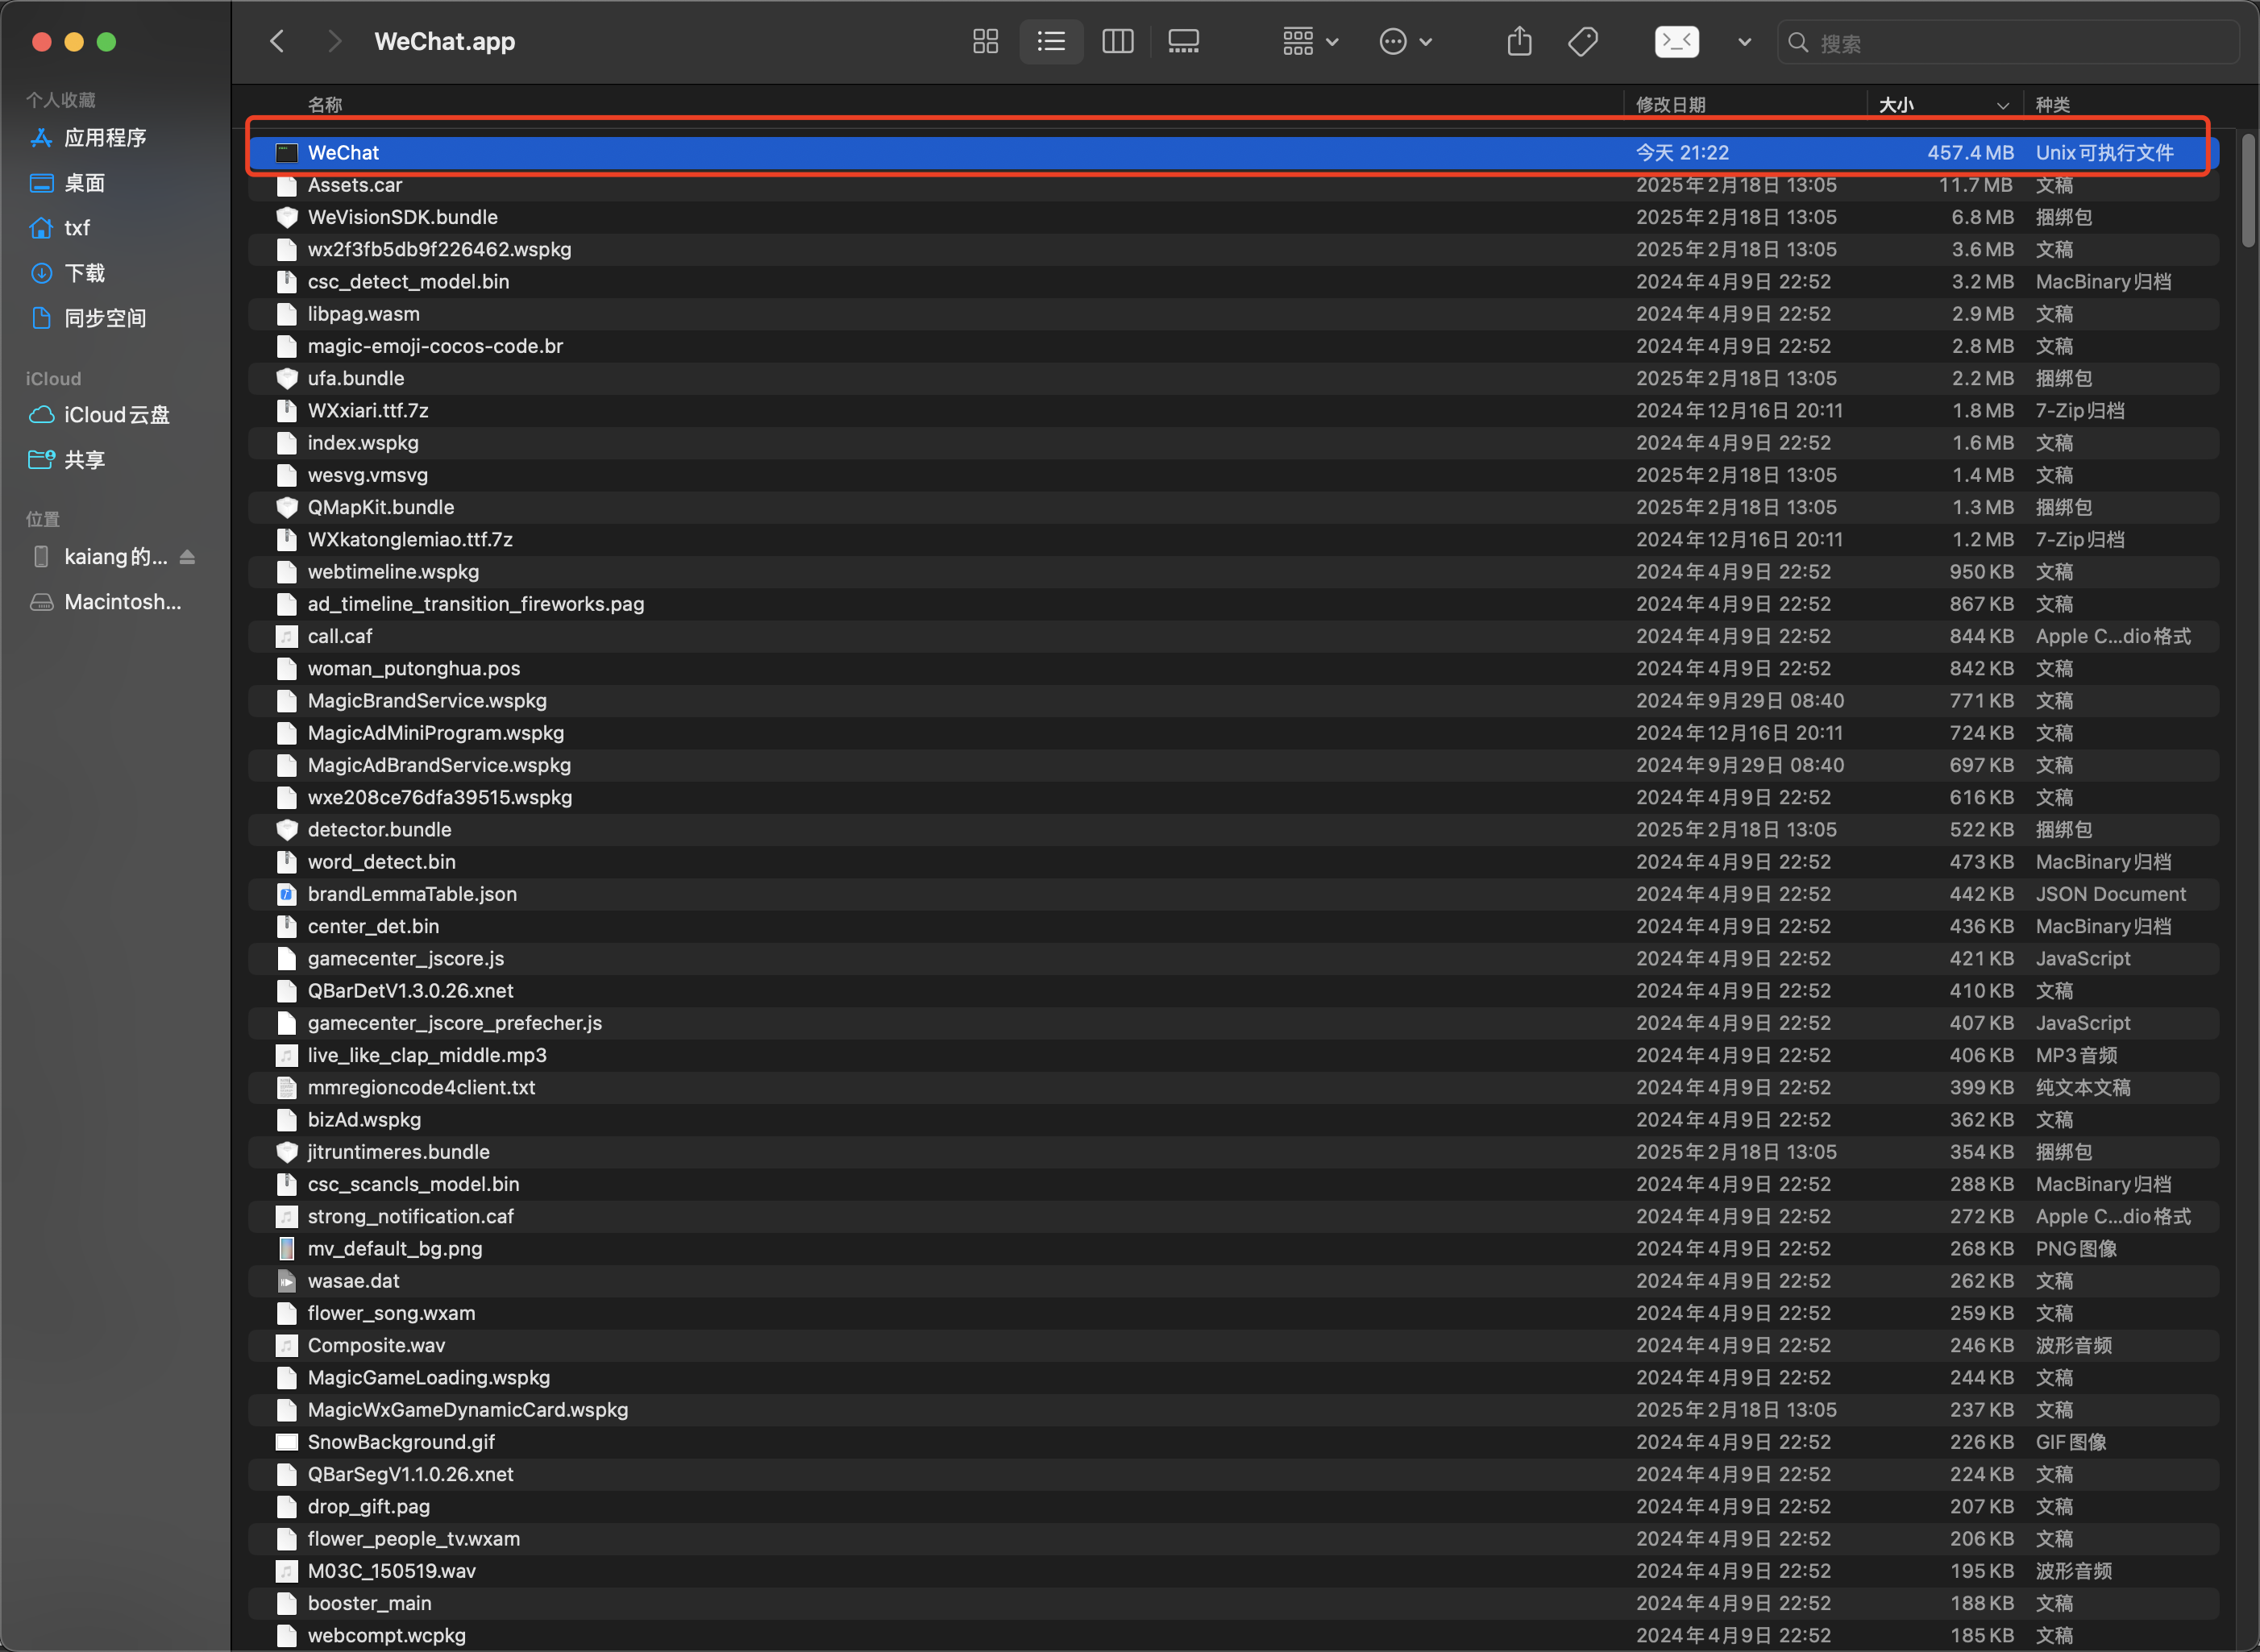Open the txf home folder
This screenshot has width=2260, height=1652.
tap(76, 228)
